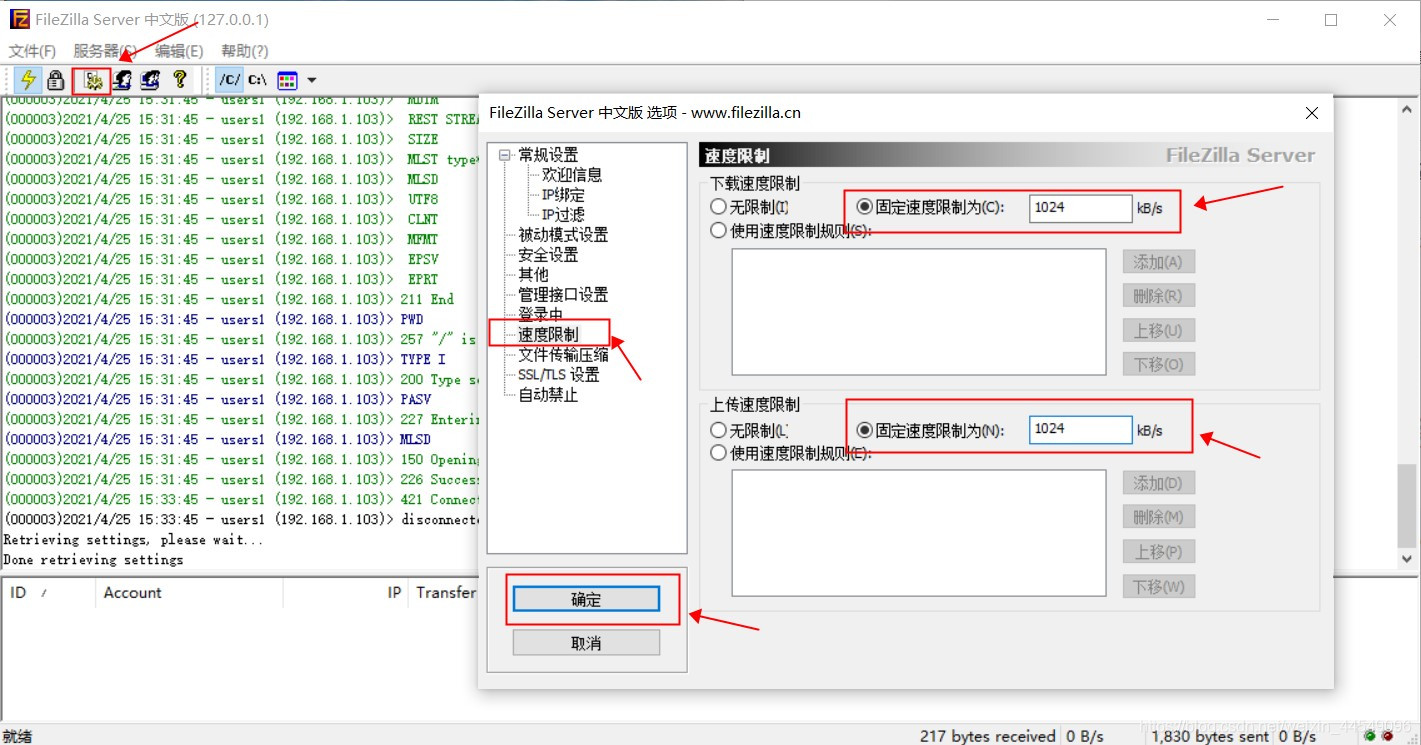The width and height of the screenshot is (1421, 745).
Task: Click the upload speed rules list box
Action: pyautogui.click(x=919, y=533)
